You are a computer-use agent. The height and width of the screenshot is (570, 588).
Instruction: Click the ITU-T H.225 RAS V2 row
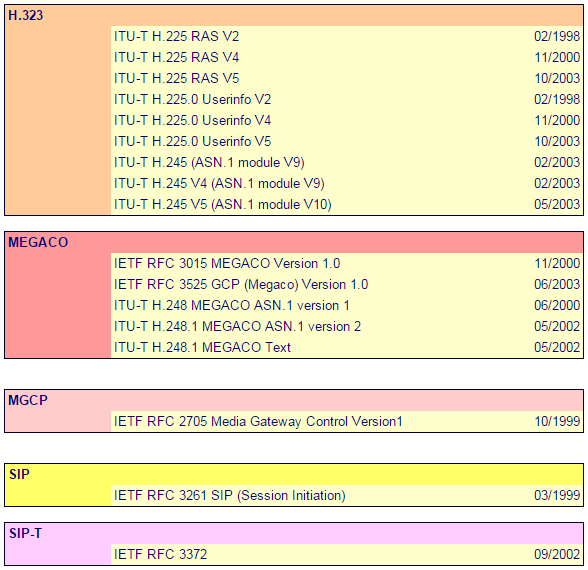pyautogui.click(x=347, y=36)
